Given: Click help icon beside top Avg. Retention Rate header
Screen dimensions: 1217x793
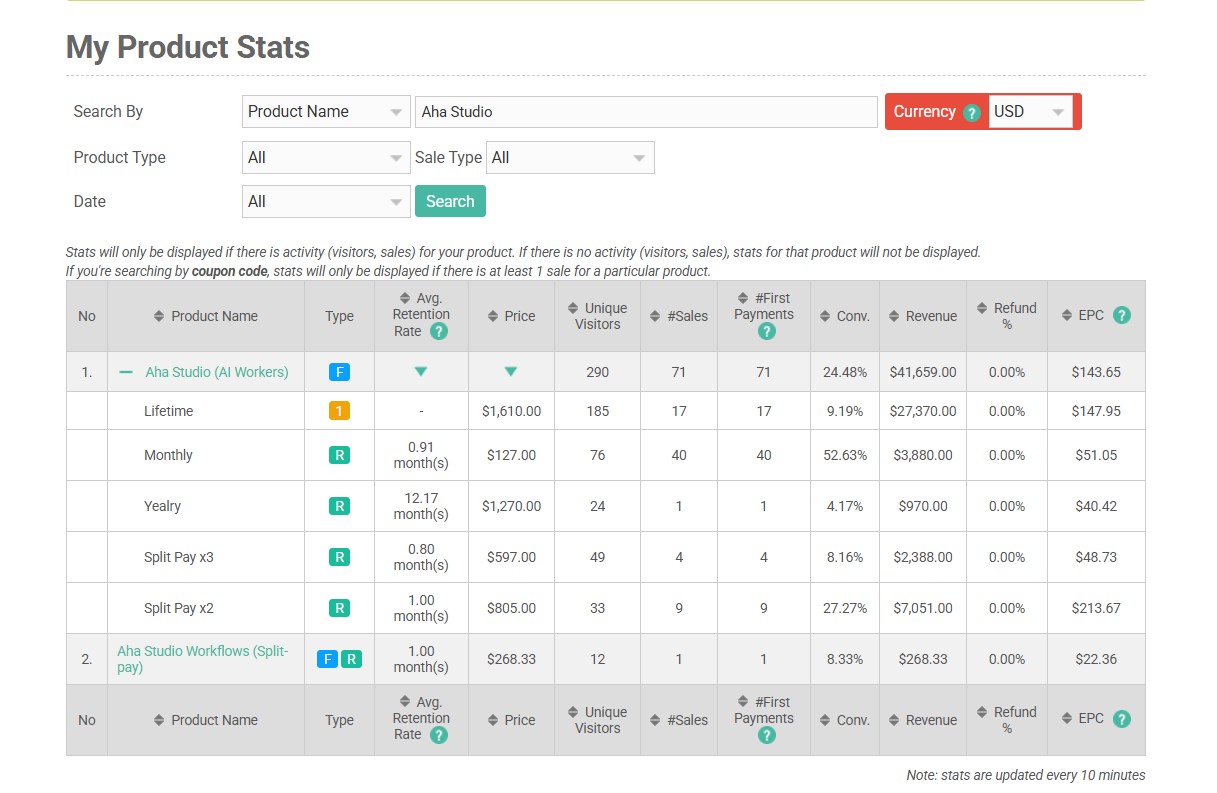Looking at the screenshot, I should 438,331.
